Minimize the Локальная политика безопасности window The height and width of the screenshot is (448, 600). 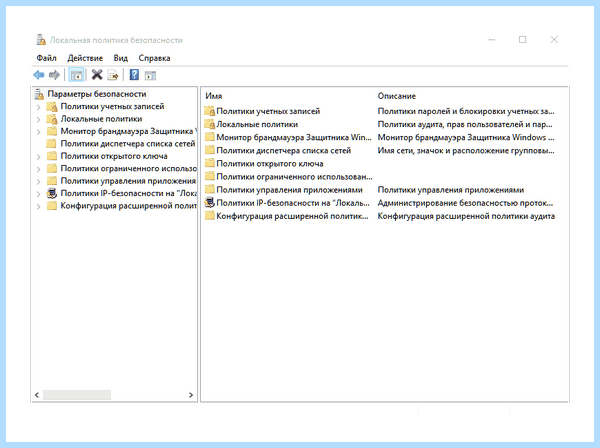point(492,39)
